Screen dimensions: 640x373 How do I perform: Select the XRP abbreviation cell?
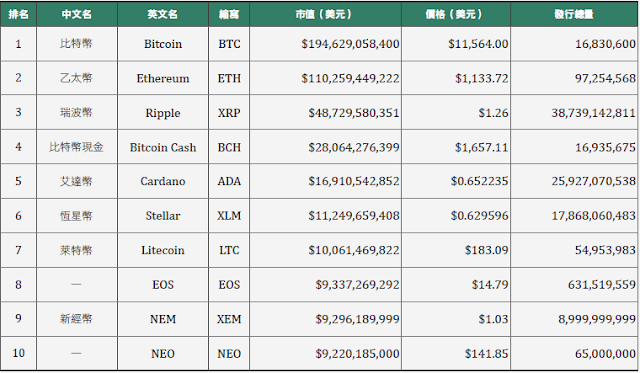pos(229,113)
